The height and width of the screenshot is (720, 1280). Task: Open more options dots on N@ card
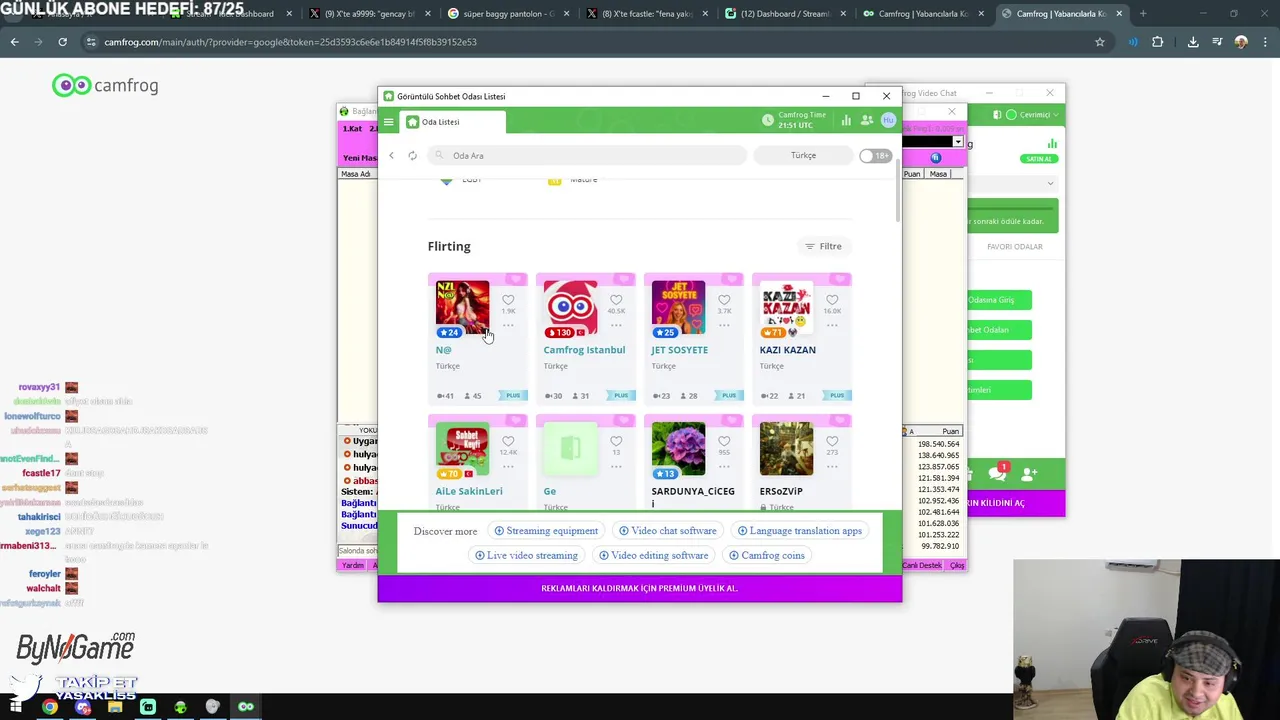coord(508,325)
